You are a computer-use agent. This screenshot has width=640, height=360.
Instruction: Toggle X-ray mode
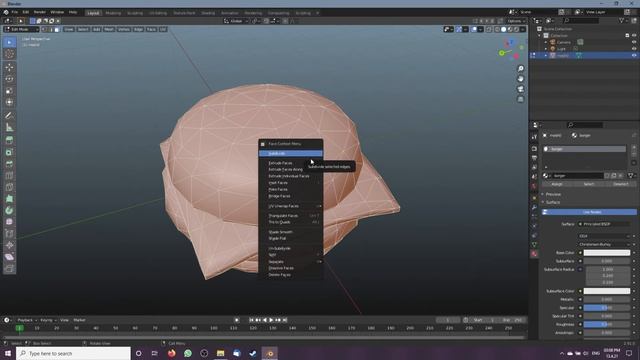[x=489, y=29]
